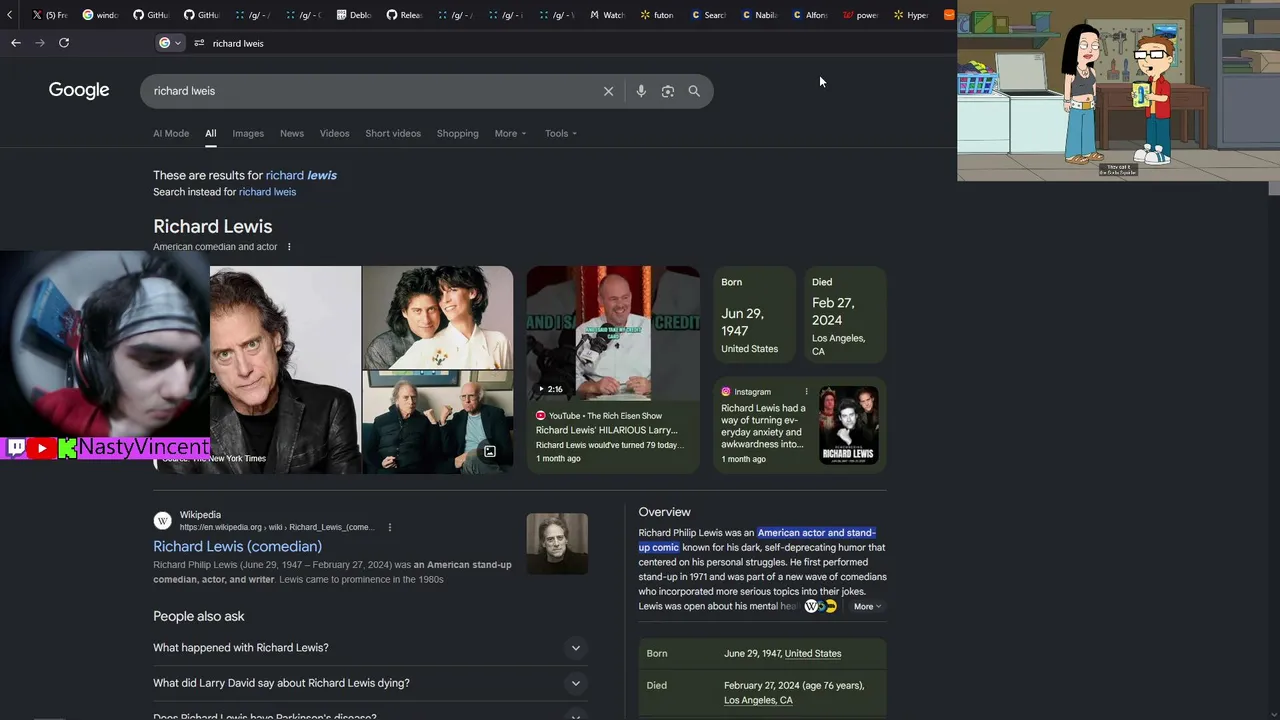1280x720 pixels.
Task: Click the browser address bar text
Action: (238, 43)
